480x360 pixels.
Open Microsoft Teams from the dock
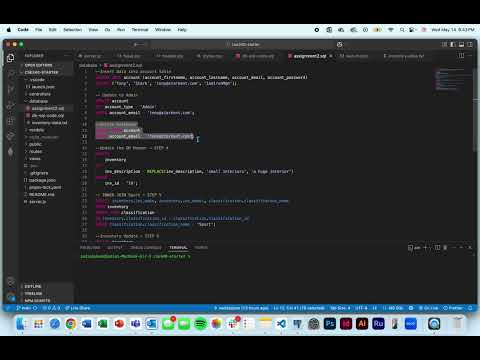coord(135,323)
